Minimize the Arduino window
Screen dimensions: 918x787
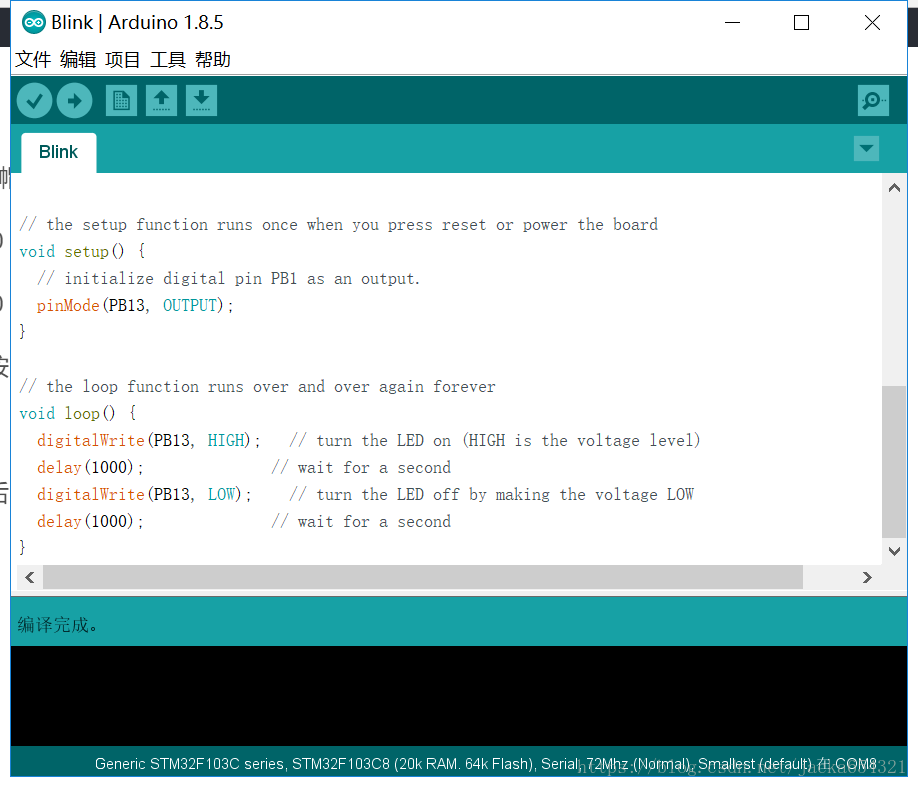[732, 23]
